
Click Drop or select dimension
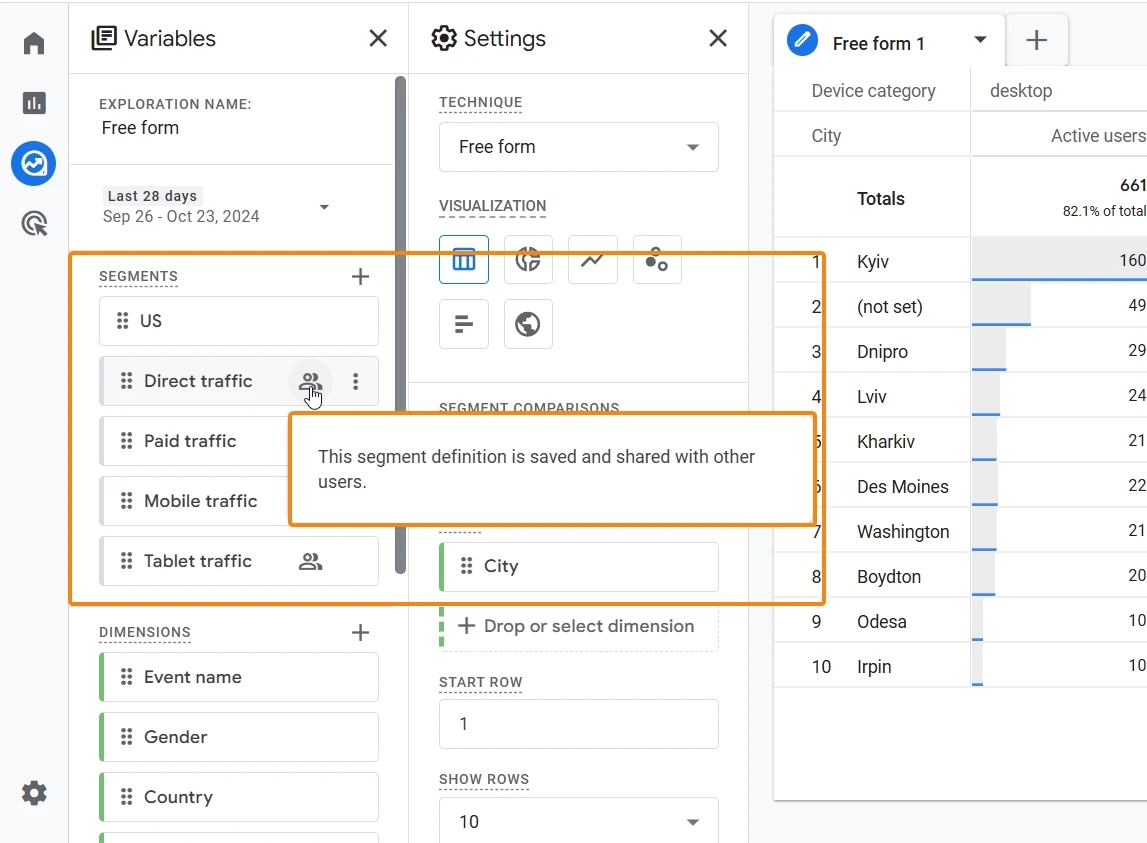(579, 626)
